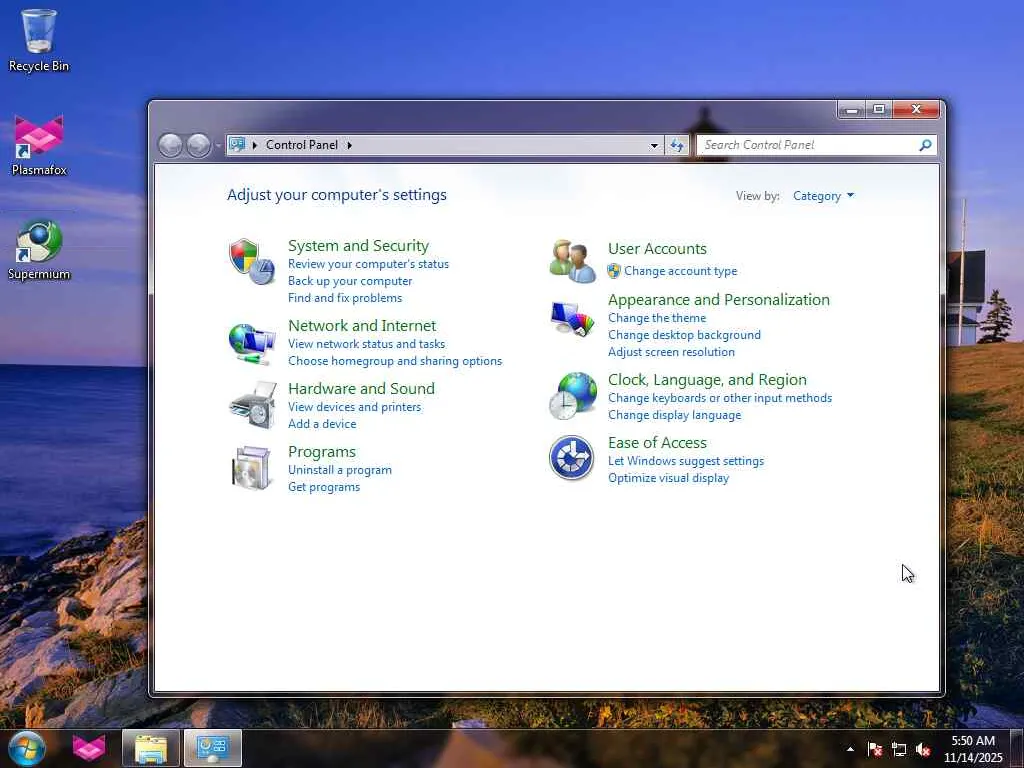Click View devices and printers

coord(355,407)
